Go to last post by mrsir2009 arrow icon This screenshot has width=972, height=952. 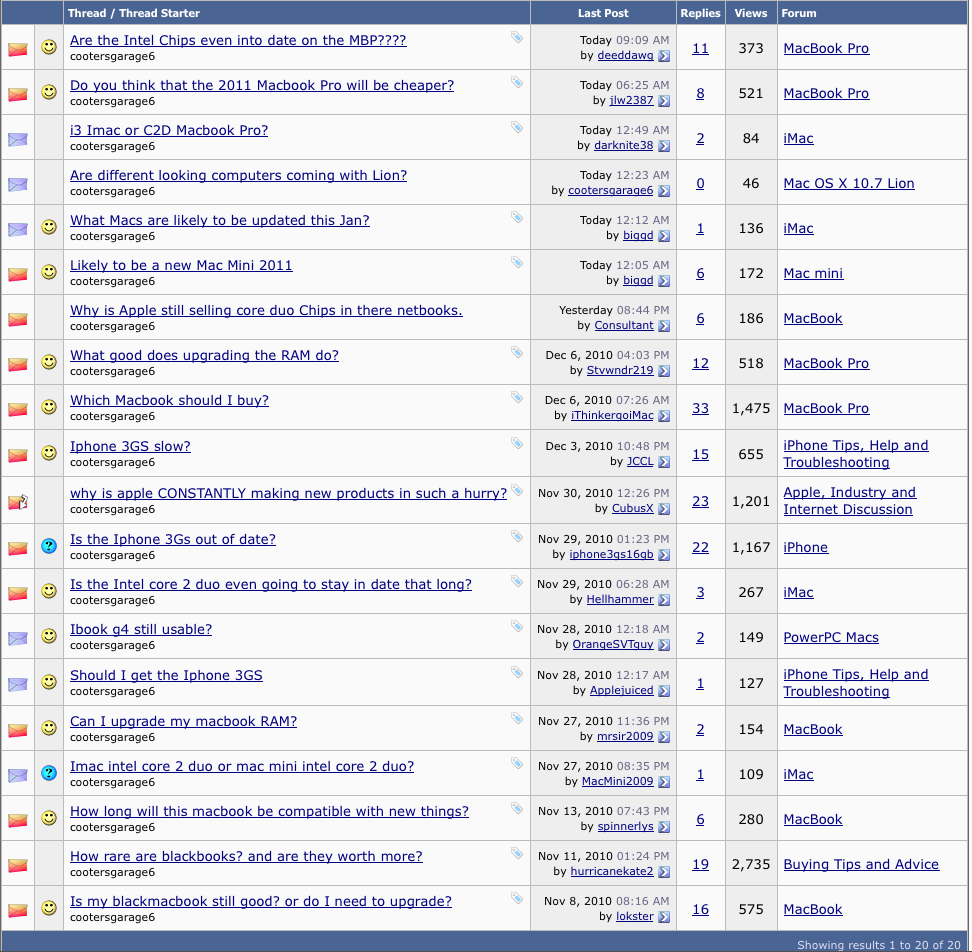tap(664, 737)
